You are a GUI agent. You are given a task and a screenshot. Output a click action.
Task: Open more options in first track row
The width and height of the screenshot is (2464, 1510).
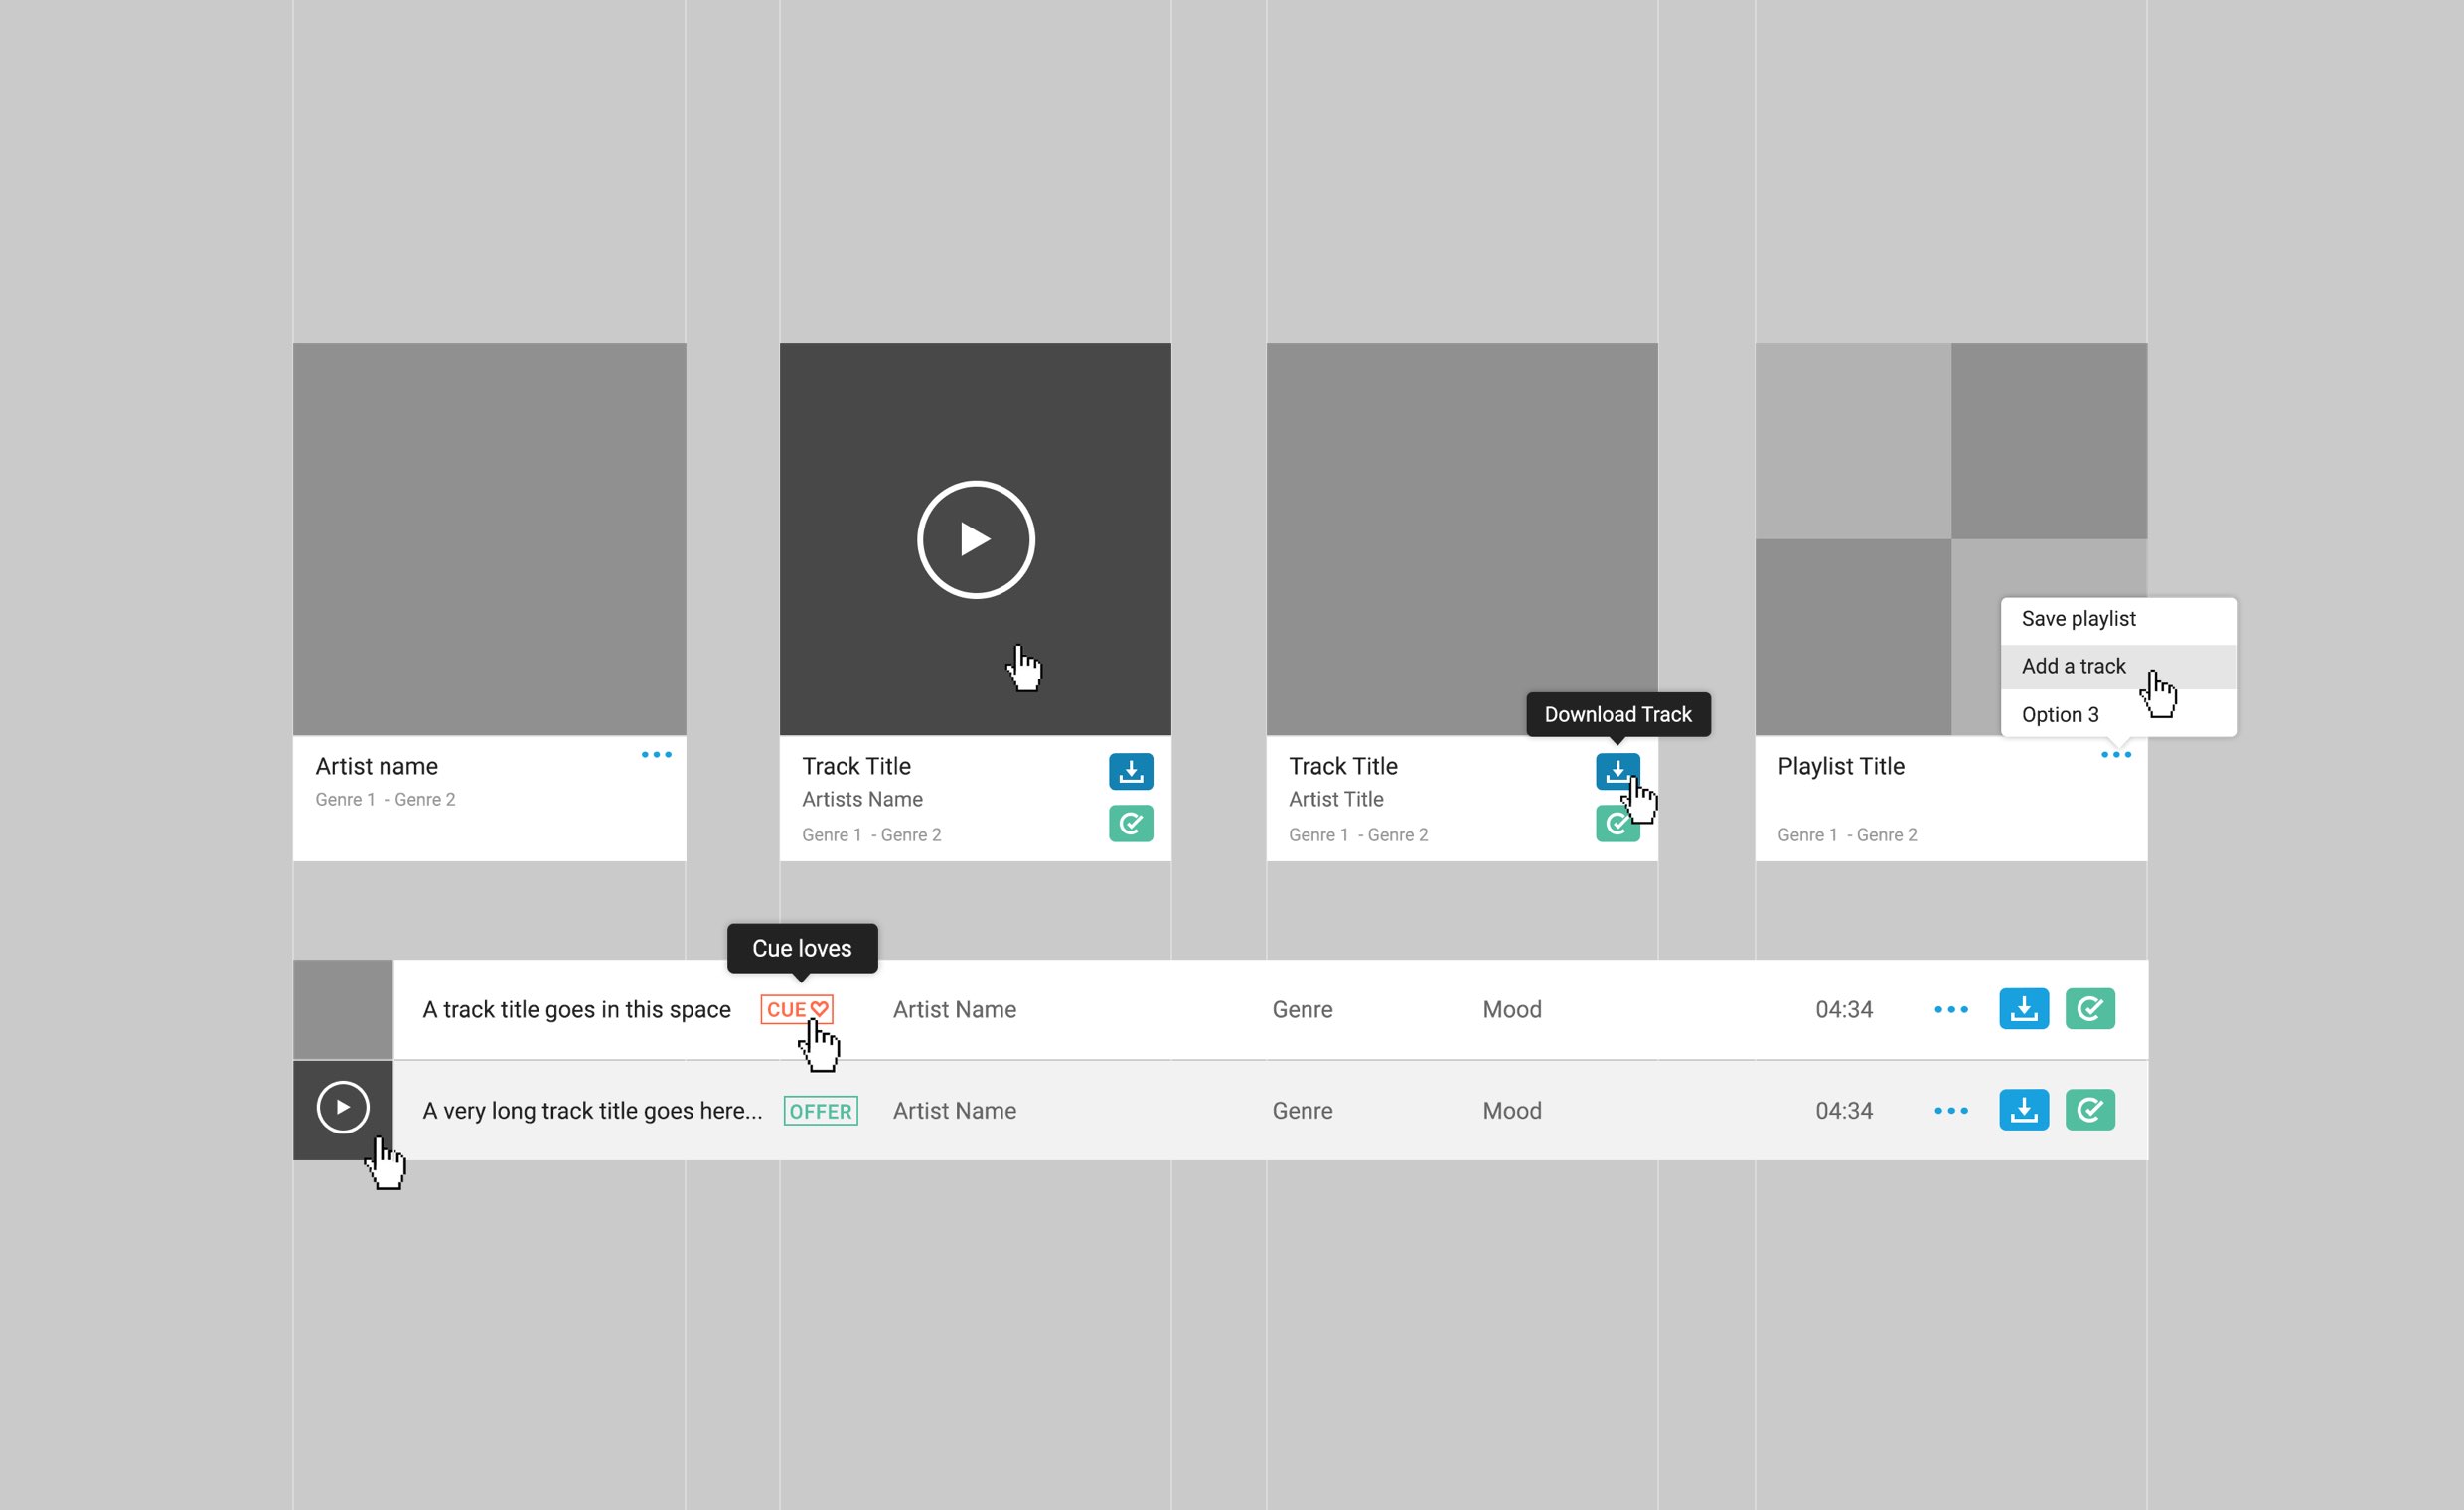click(1950, 1009)
